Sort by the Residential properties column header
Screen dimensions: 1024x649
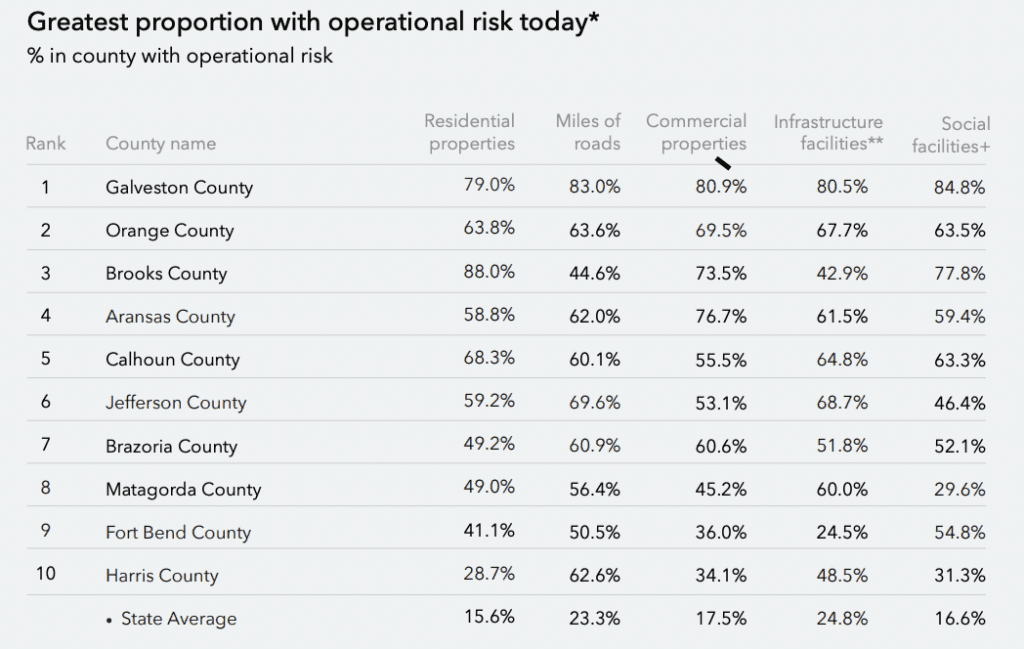click(x=469, y=132)
